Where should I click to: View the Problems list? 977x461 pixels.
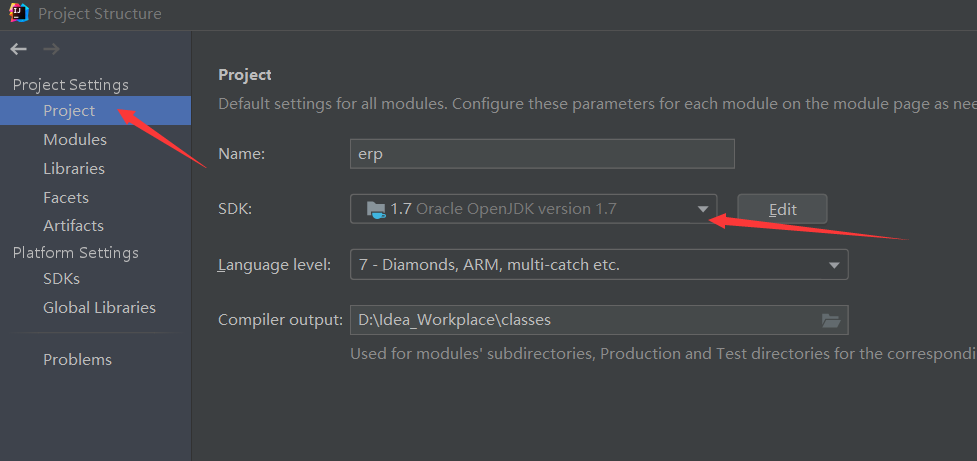pos(77,360)
